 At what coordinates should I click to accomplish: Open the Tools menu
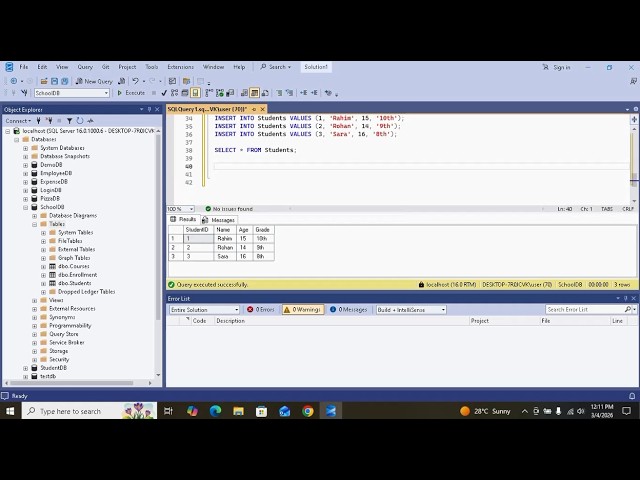click(151, 67)
